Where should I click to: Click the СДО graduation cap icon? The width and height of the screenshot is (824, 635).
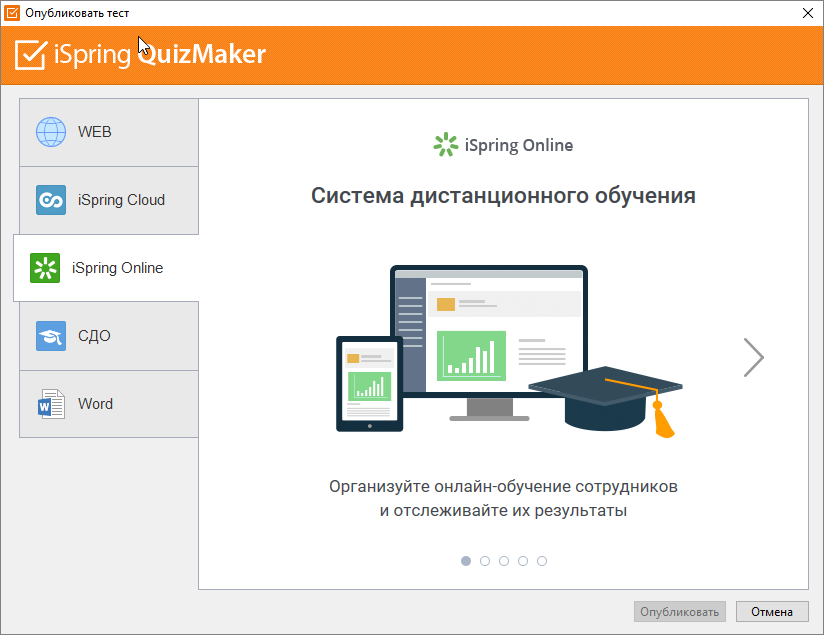click(51, 336)
